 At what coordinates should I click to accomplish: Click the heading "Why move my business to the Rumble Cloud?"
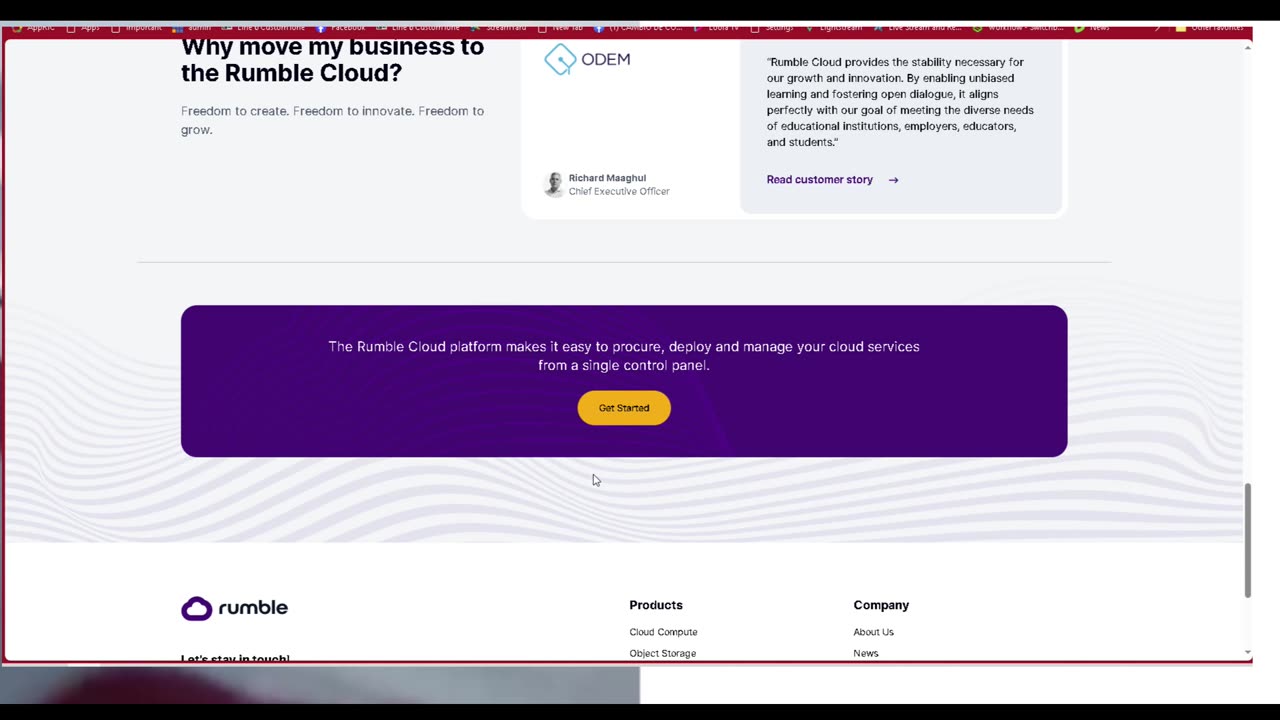pos(332,60)
